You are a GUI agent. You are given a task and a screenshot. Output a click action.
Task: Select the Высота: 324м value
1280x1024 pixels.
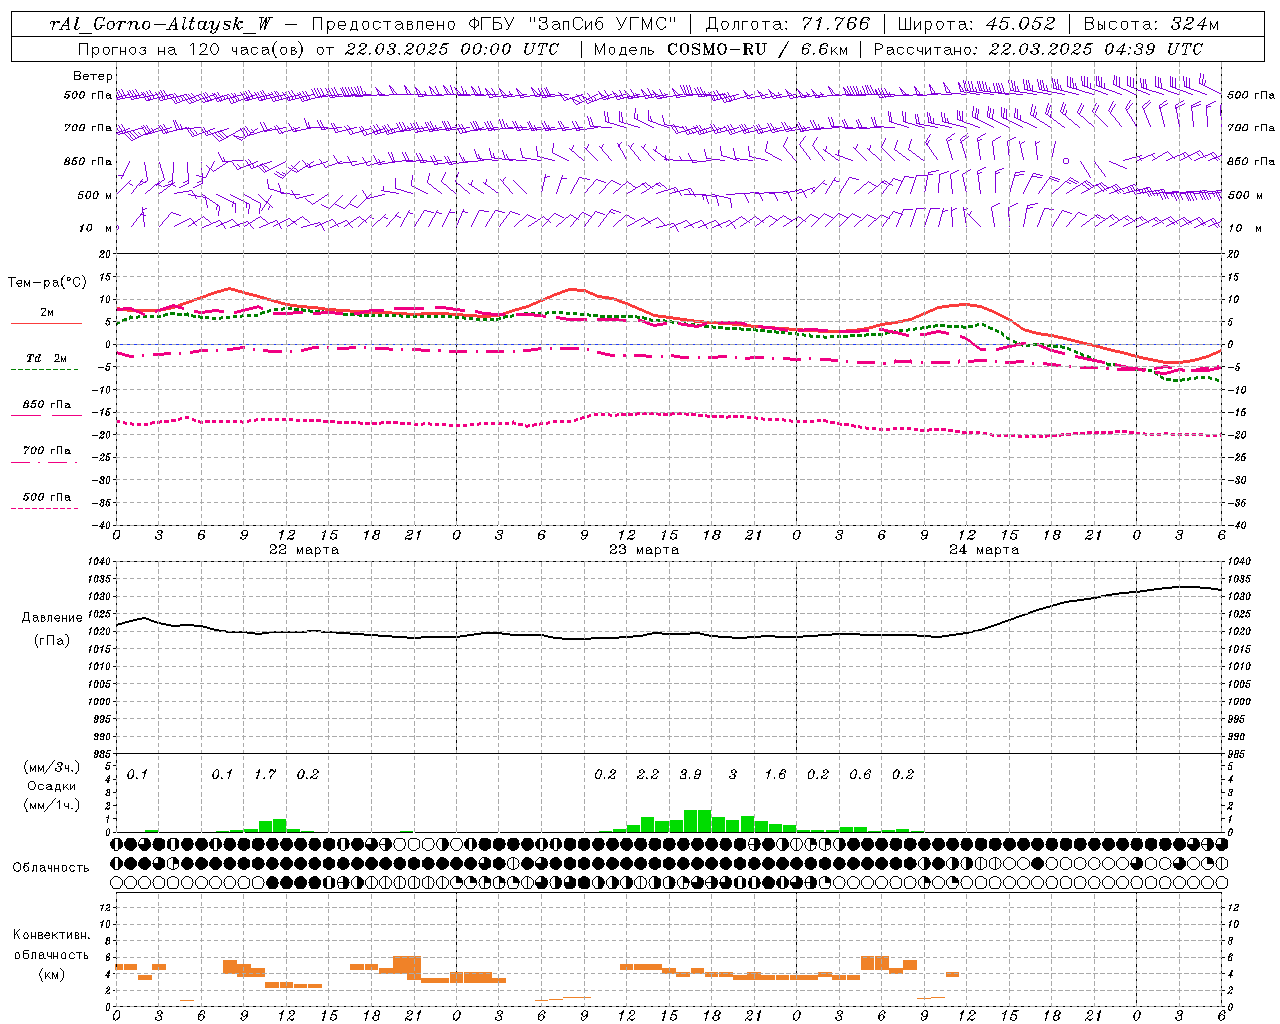(1152, 24)
